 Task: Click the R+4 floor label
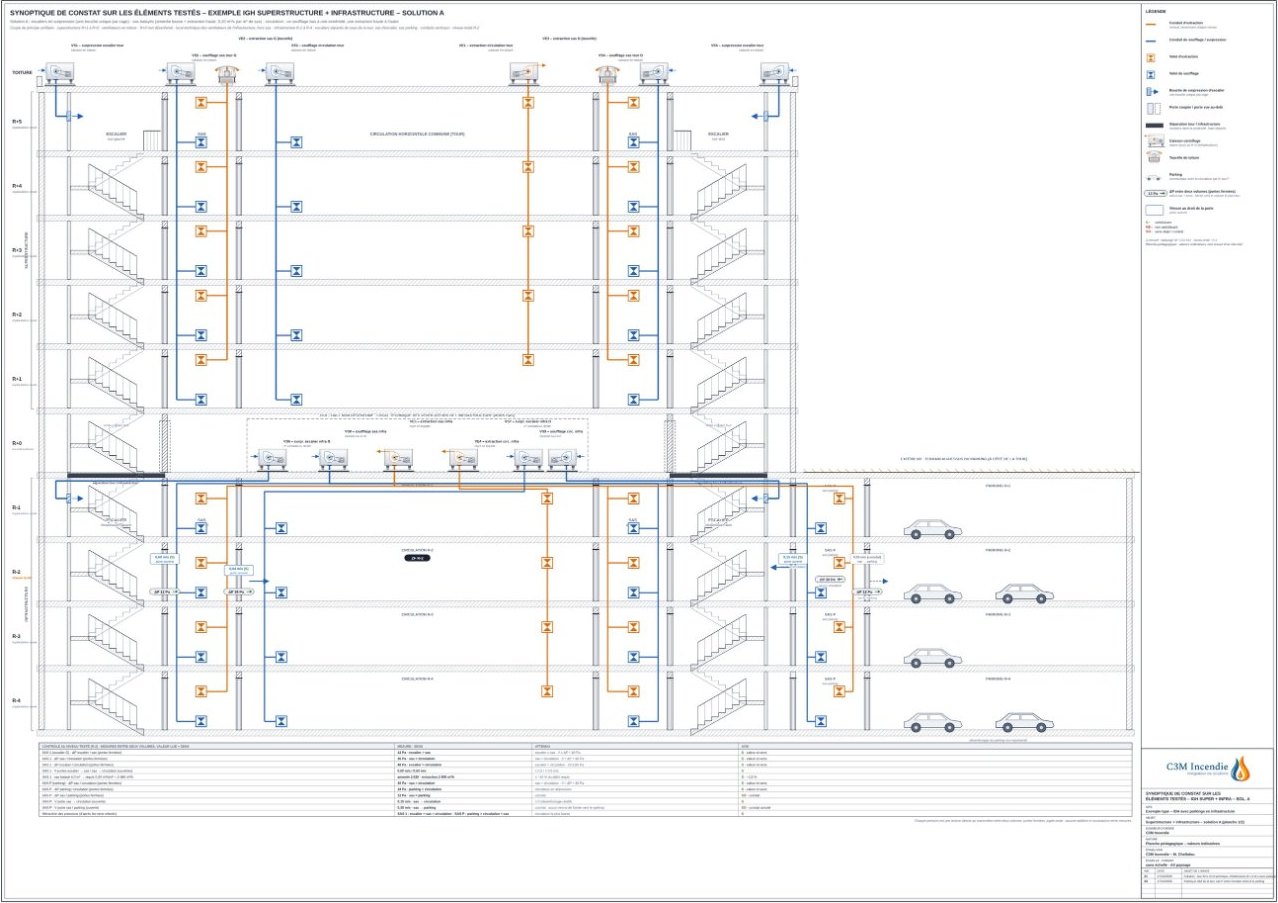pyautogui.click(x=17, y=186)
